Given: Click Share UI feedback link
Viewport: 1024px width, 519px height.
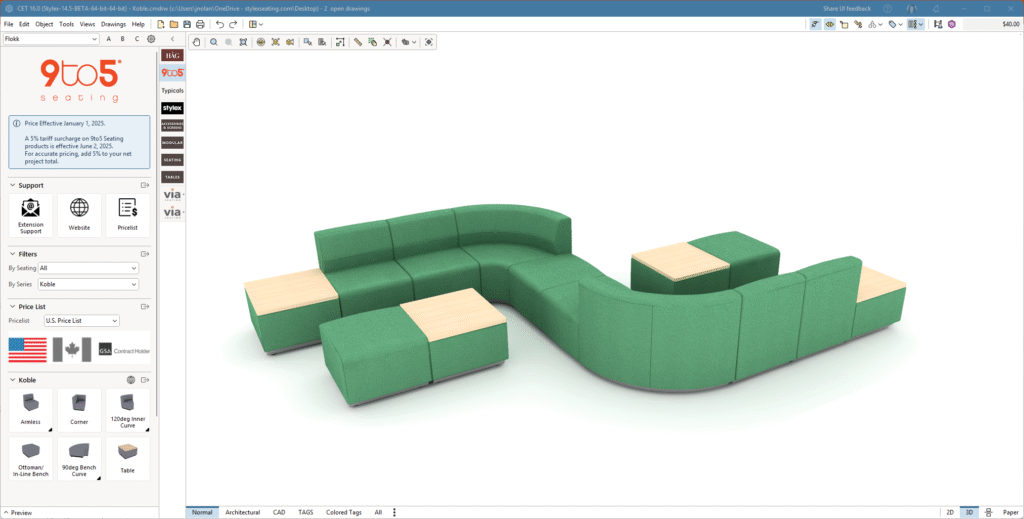Looking at the screenshot, I should (x=848, y=8).
